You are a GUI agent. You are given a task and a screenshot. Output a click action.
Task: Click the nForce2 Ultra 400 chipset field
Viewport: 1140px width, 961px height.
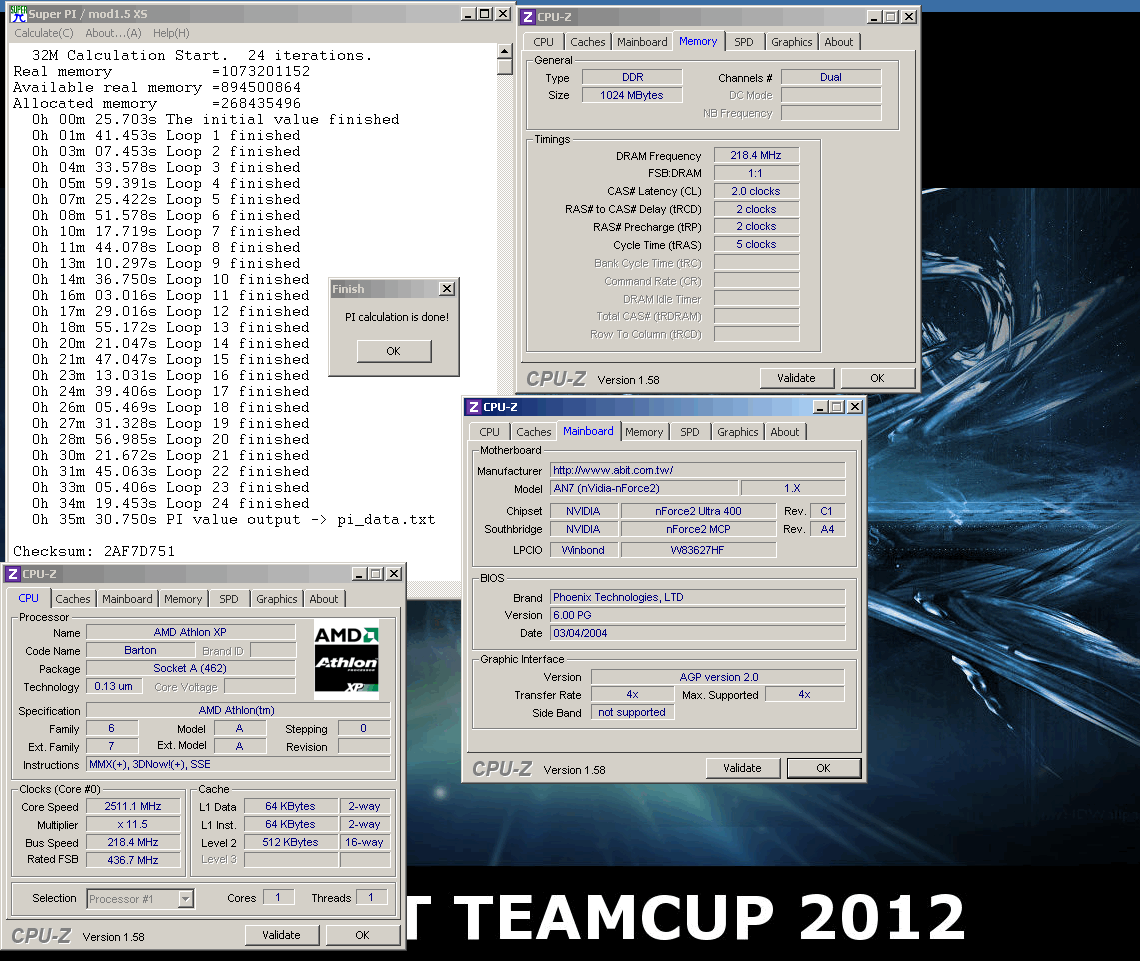(699, 511)
